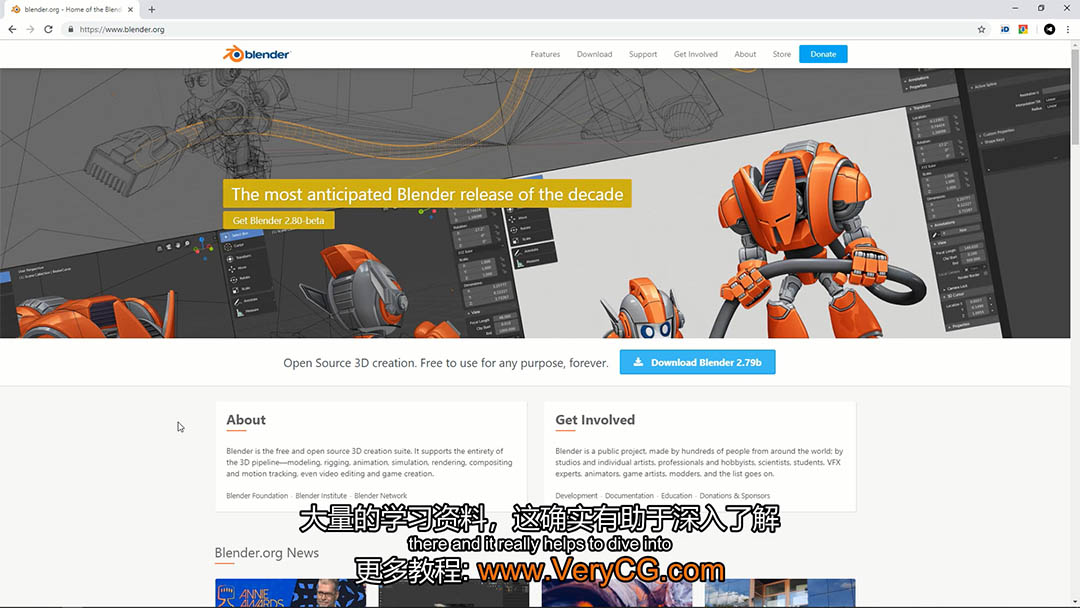Open the Education link
The height and width of the screenshot is (608, 1080).
pos(676,496)
